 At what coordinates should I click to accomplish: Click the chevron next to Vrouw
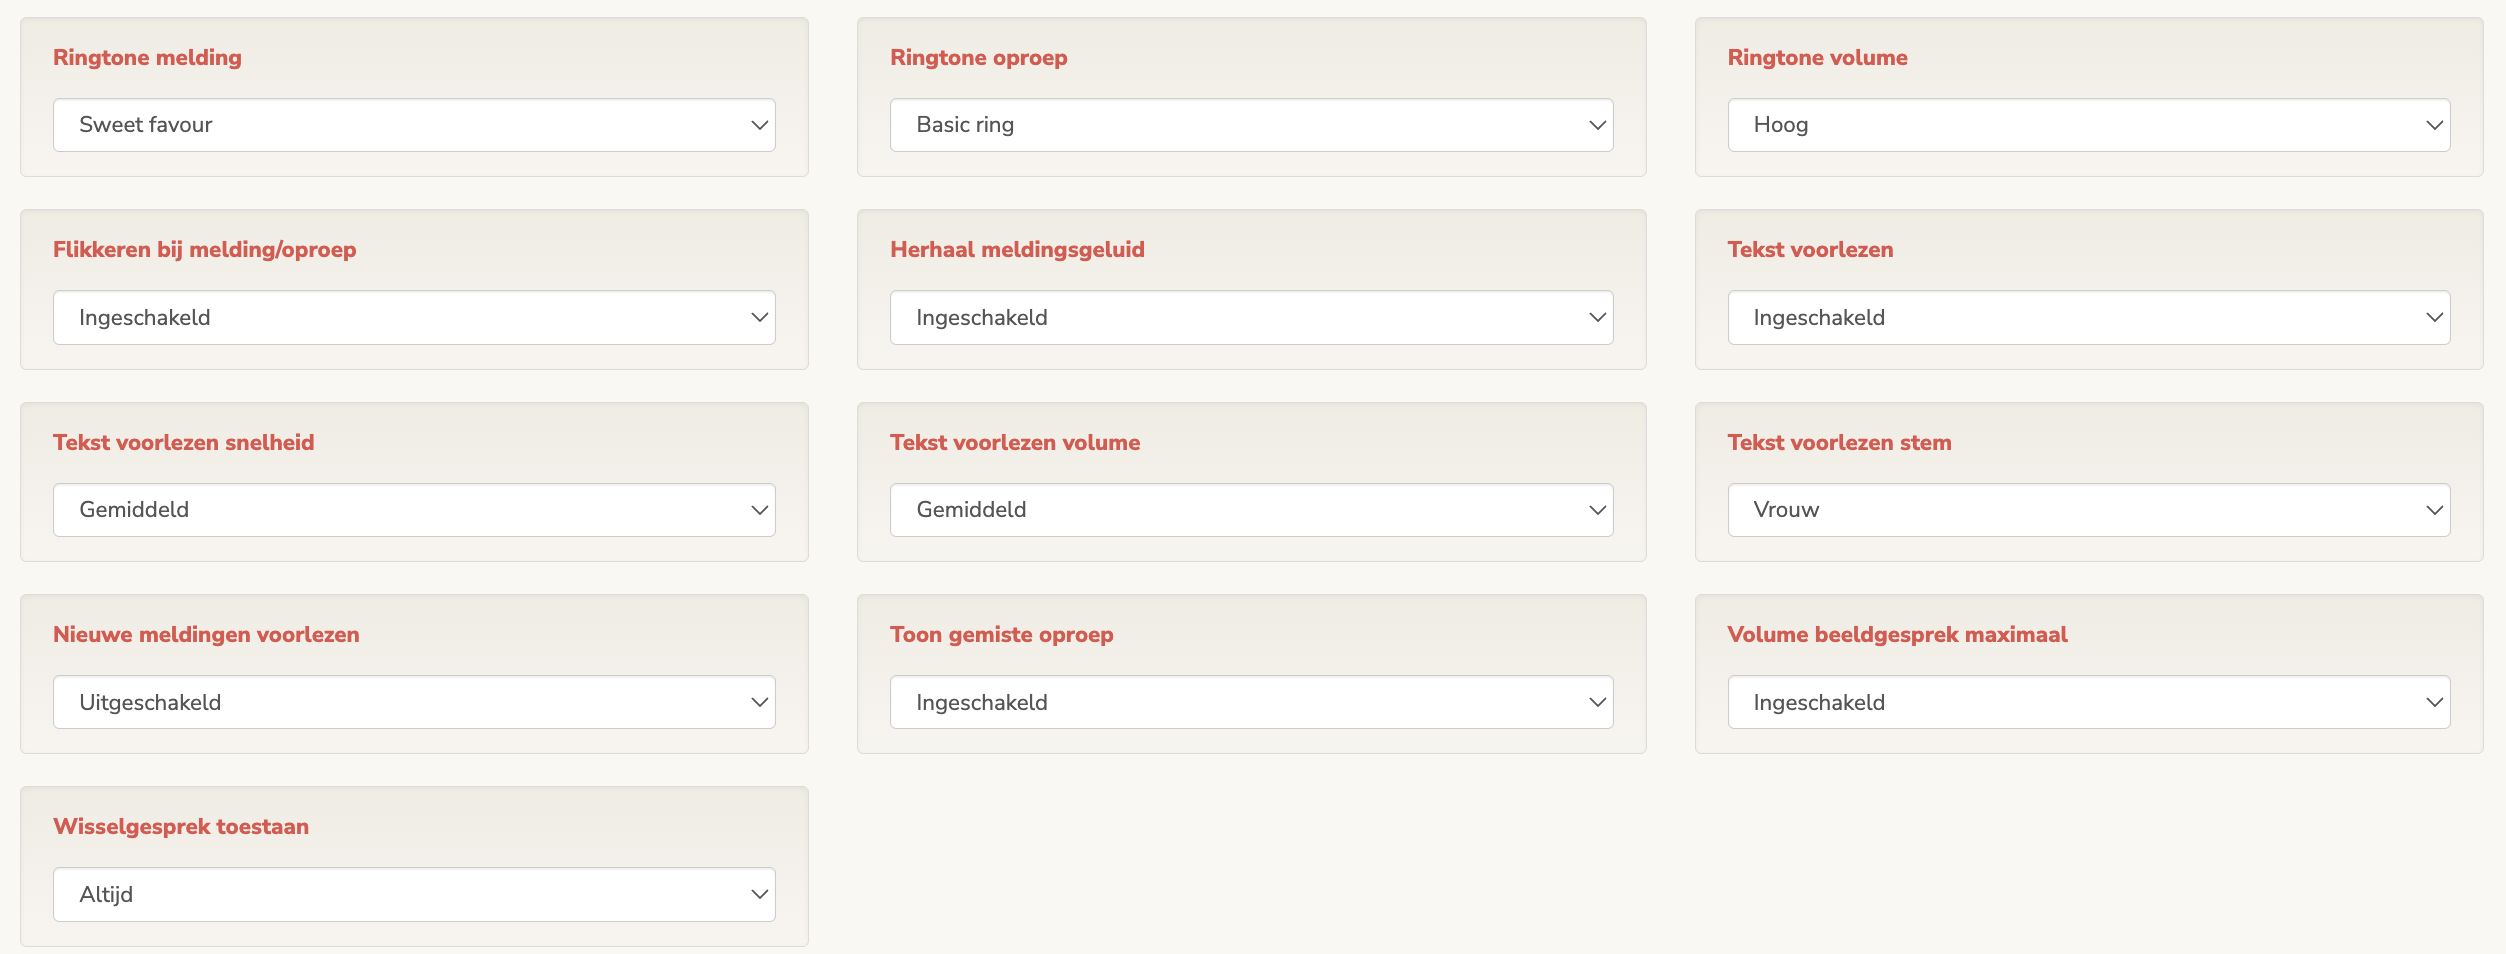click(x=2433, y=509)
